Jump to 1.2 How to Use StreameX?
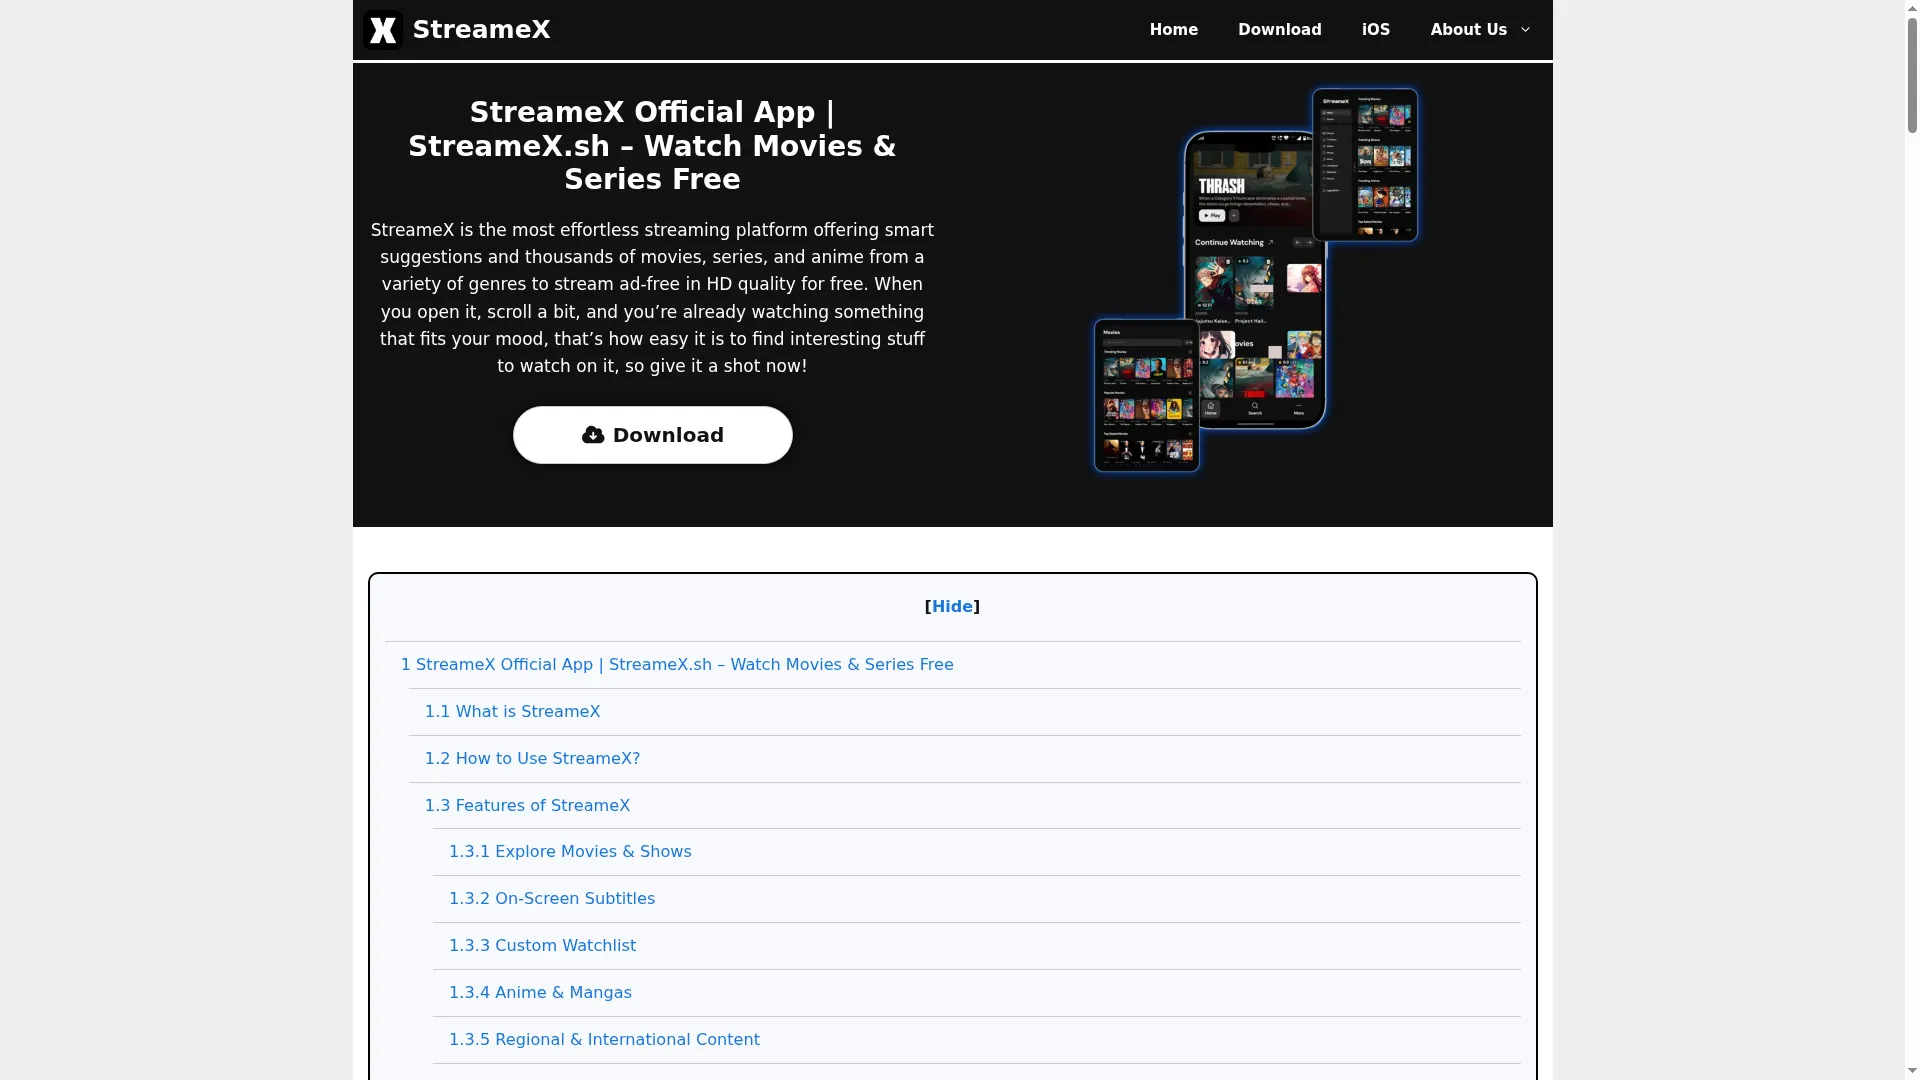The image size is (1920, 1080). pos(532,759)
